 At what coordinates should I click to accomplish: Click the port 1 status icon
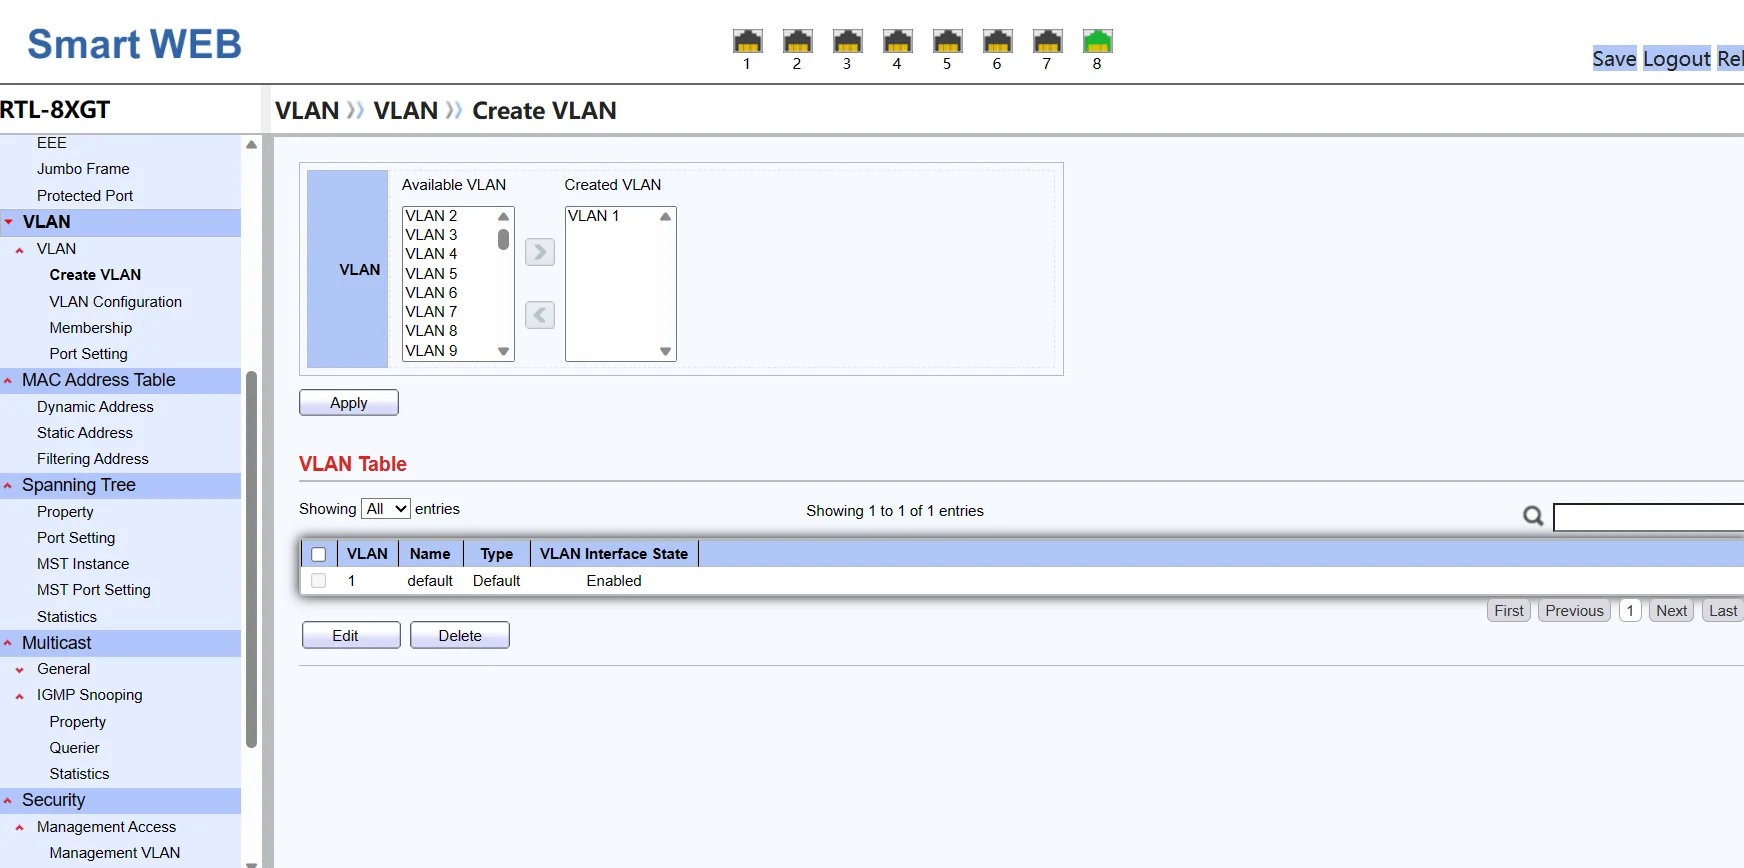click(x=747, y=41)
